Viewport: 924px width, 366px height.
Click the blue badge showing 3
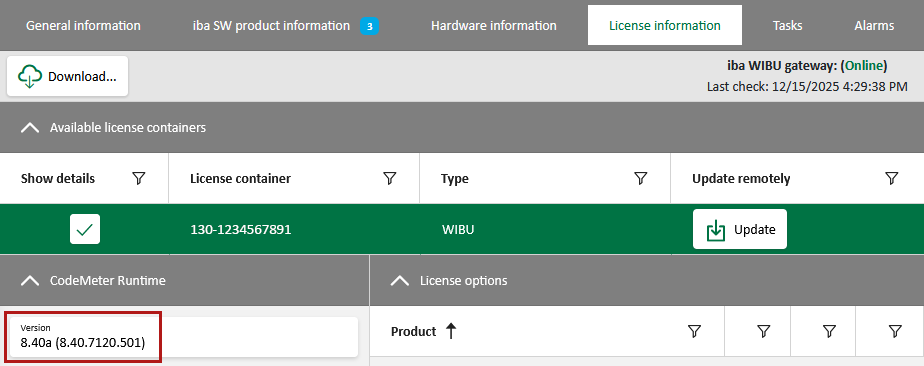(x=369, y=26)
